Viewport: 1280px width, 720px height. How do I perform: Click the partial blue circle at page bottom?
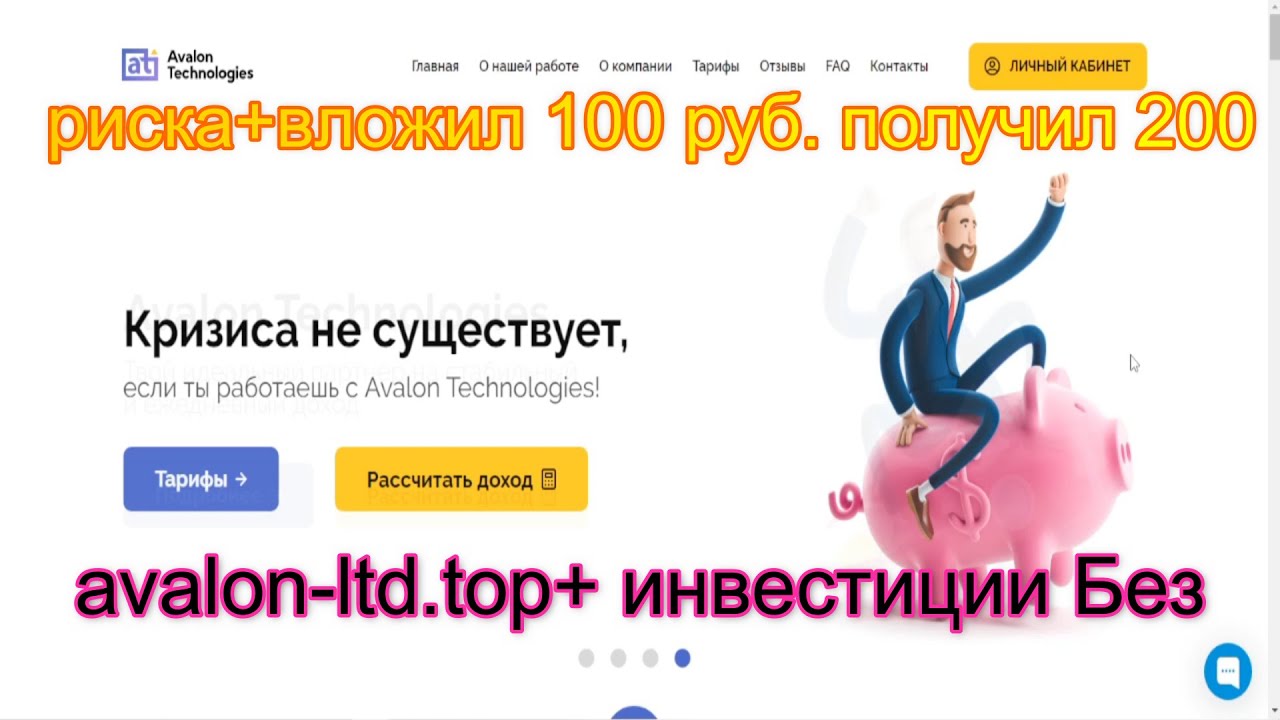click(633, 712)
